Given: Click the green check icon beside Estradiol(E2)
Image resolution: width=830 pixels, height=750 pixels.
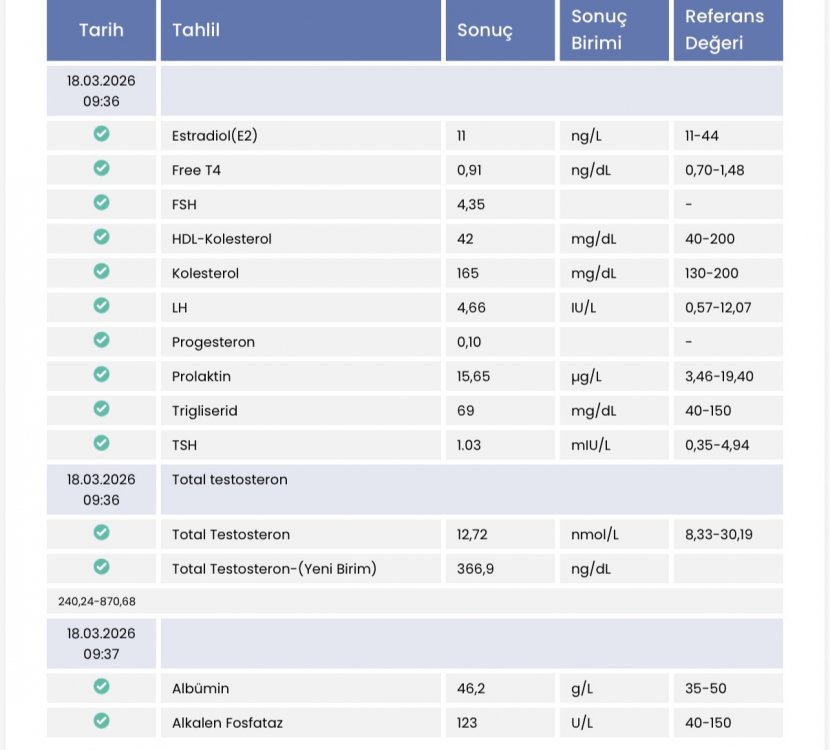Looking at the screenshot, I should point(101,134).
